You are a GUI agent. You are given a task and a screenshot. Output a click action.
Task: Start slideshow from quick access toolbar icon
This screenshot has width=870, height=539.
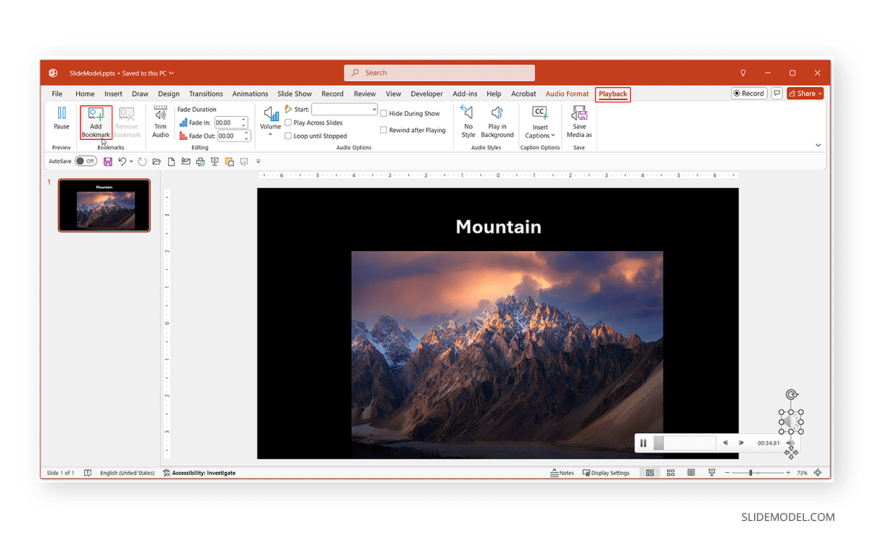pyautogui.click(x=215, y=162)
